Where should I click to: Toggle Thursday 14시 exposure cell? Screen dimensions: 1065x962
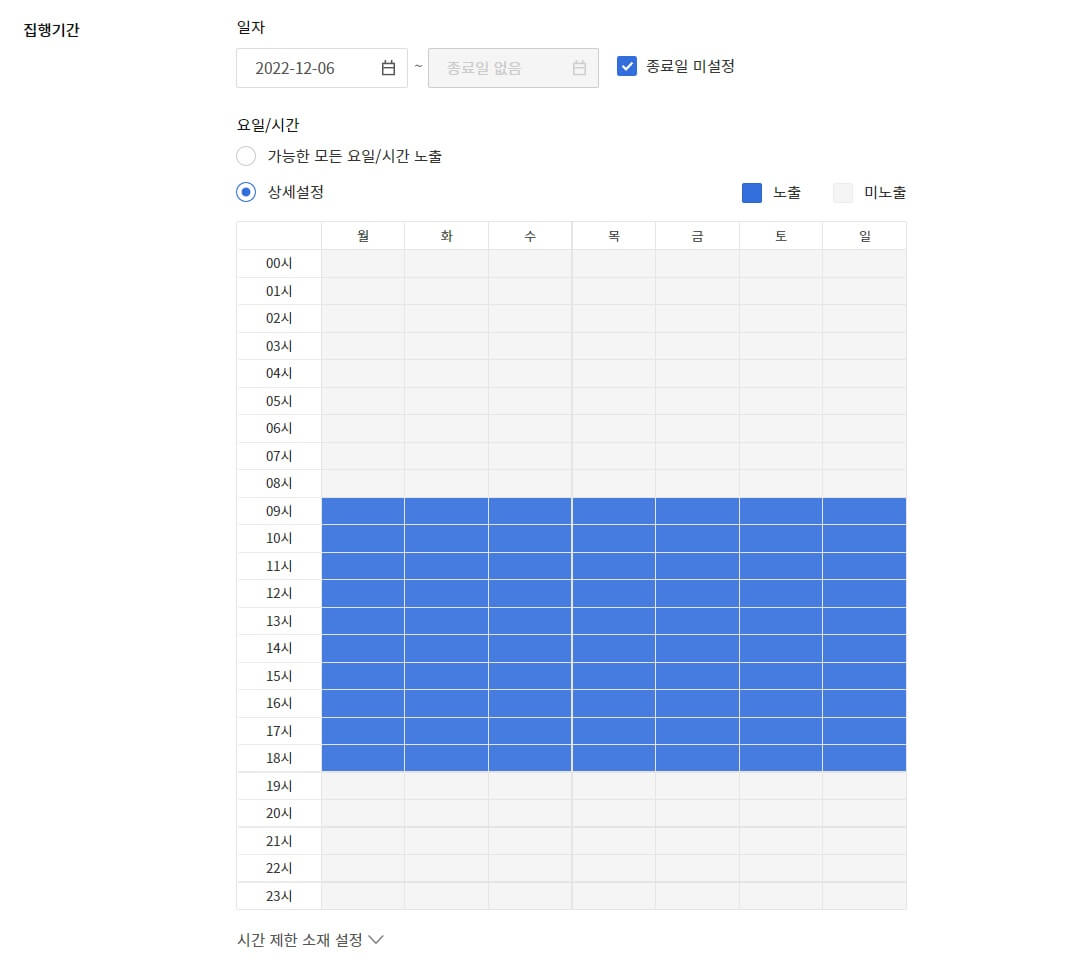pos(613,649)
